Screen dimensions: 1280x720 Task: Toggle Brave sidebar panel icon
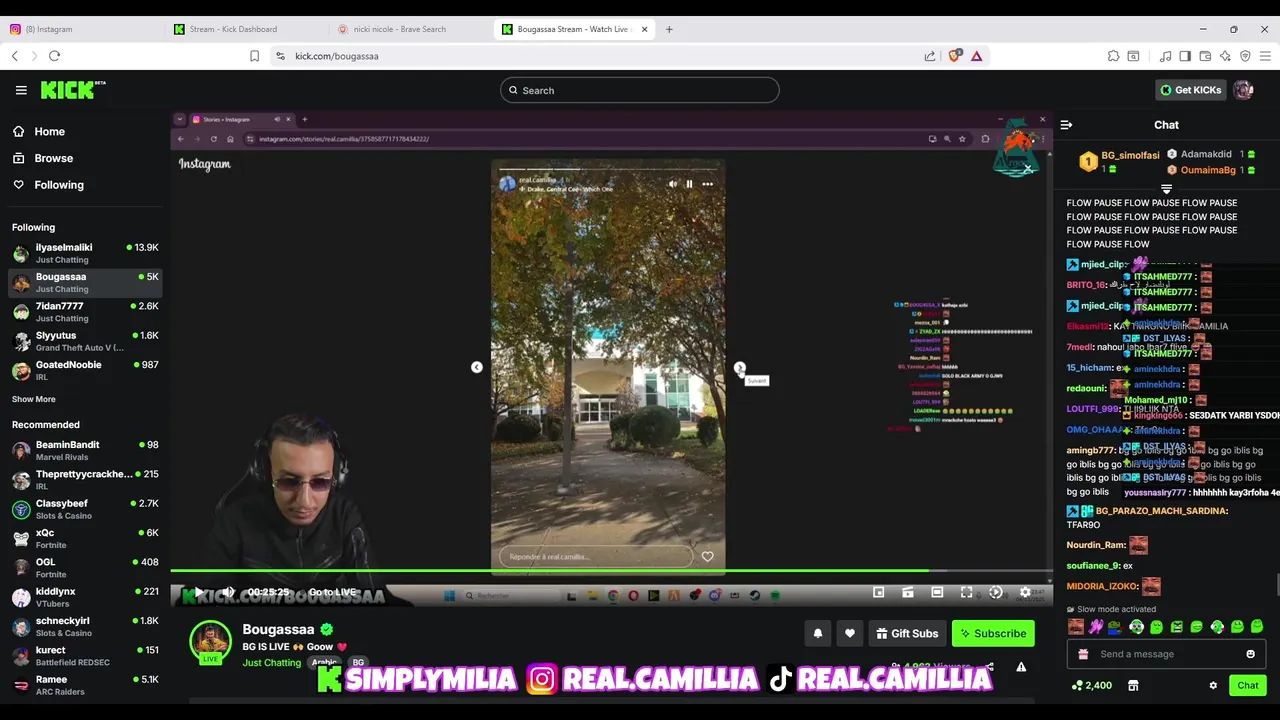1185,56
